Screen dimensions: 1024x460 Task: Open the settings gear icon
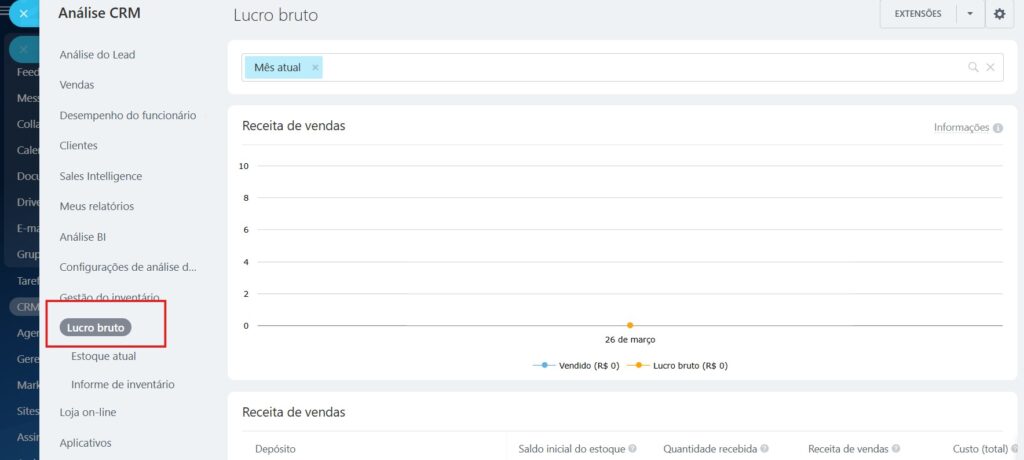1000,14
